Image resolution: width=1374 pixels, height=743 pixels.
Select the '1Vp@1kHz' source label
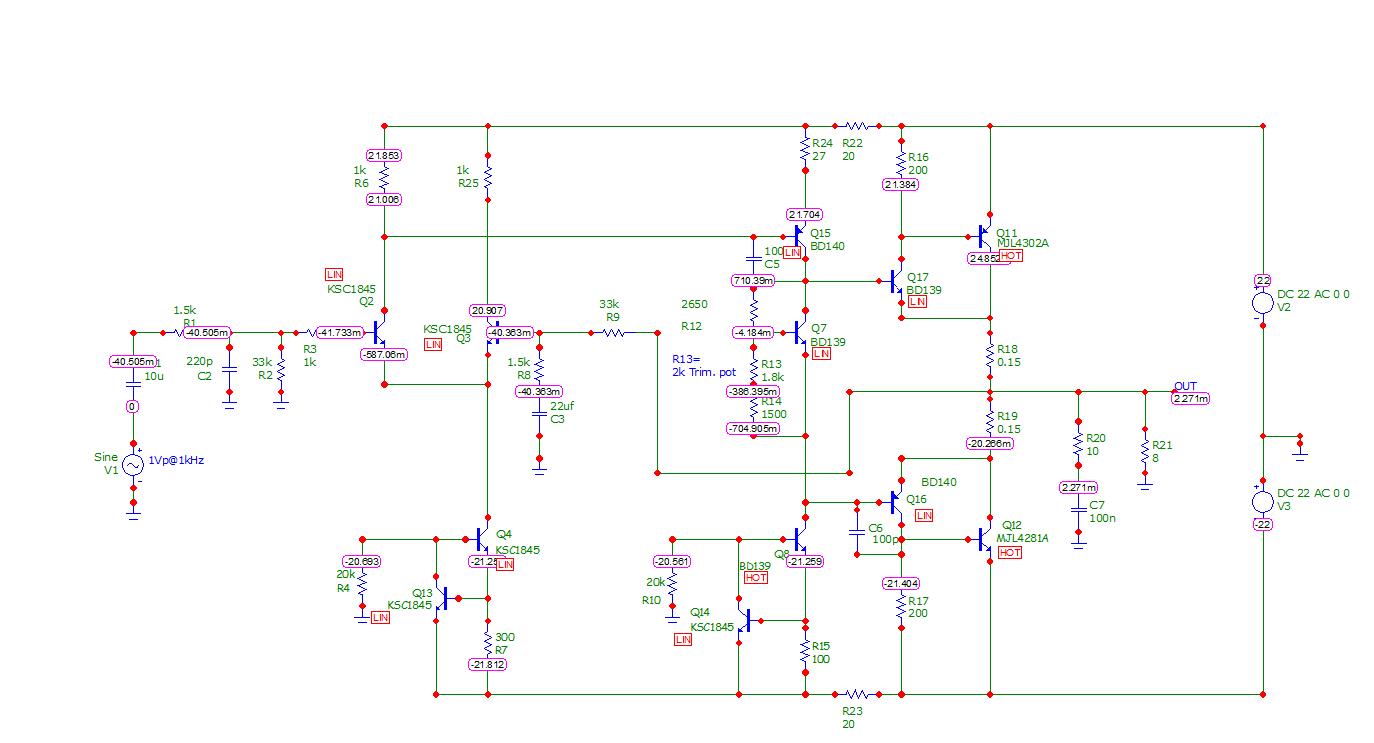[176, 460]
